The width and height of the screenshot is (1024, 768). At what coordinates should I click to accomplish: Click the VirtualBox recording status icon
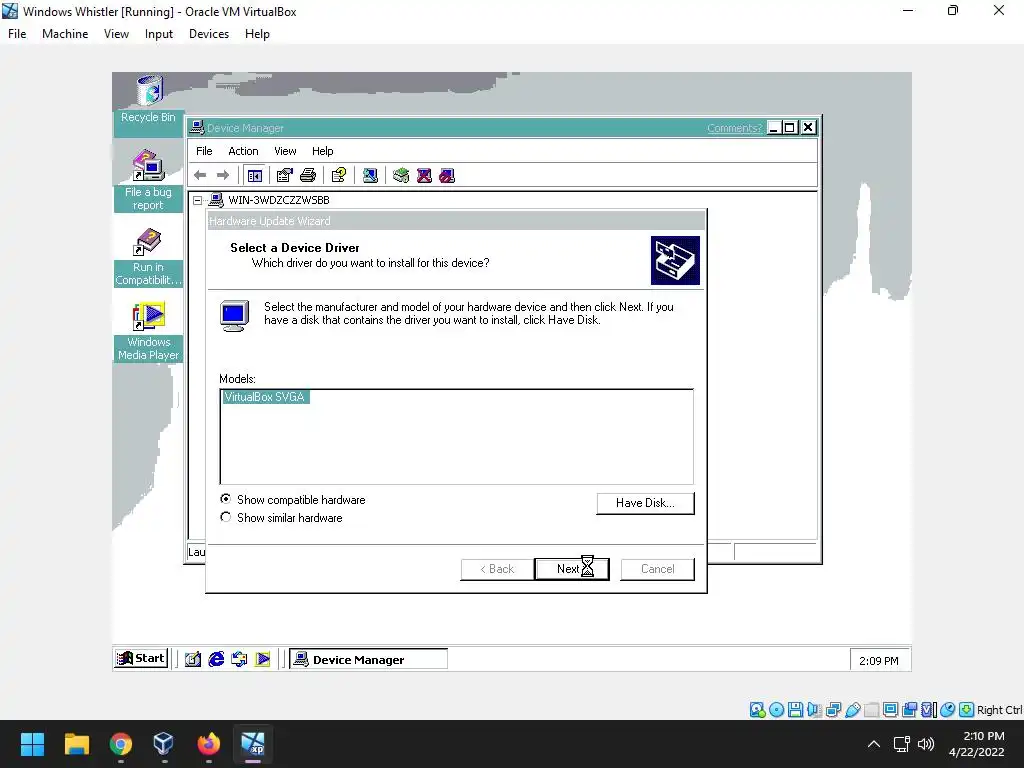[x=909, y=710]
